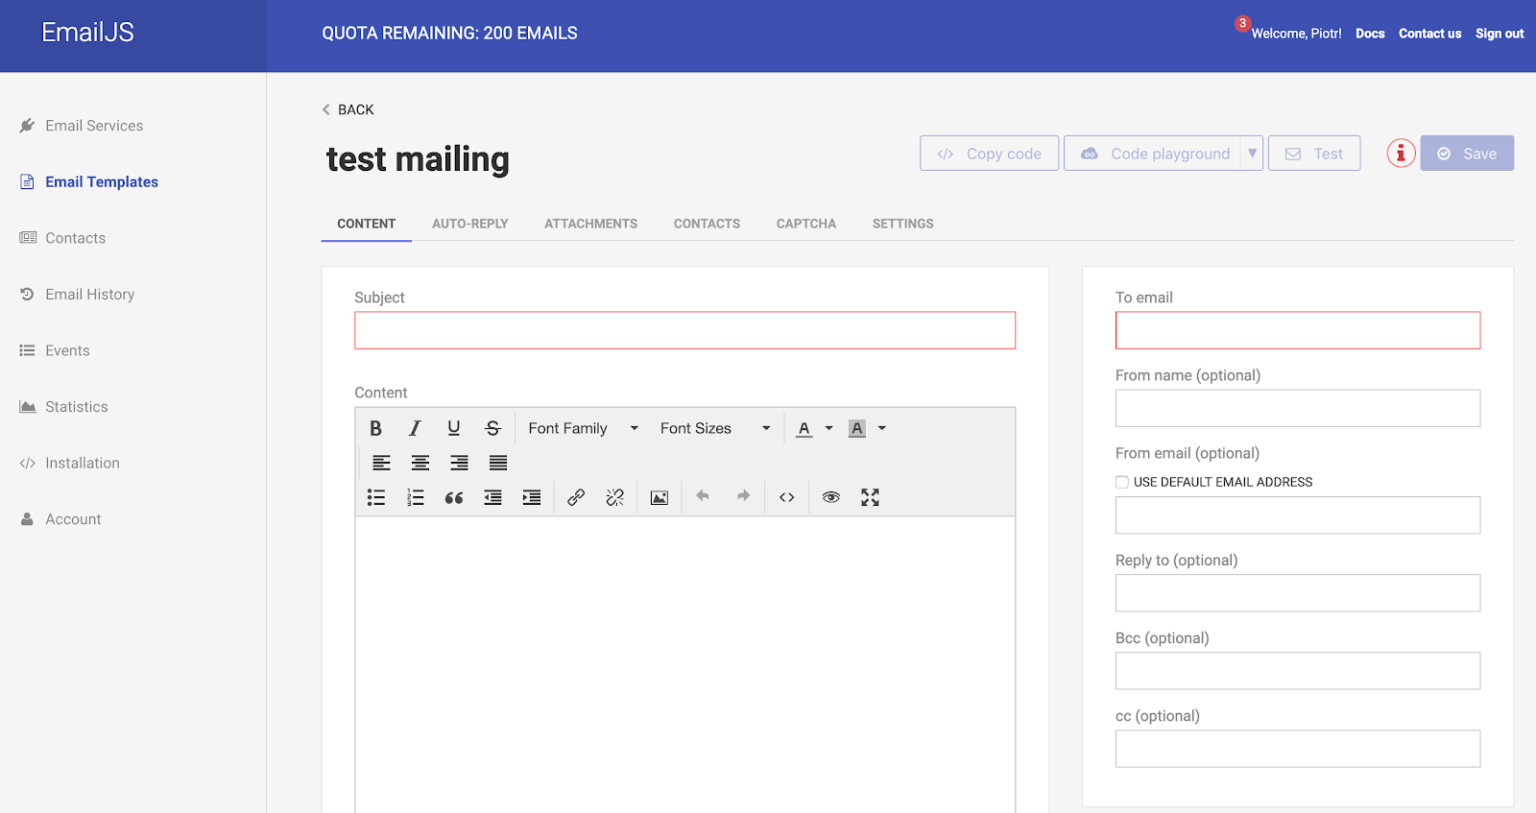The height and width of the screenshot is (813, 1536).
Task: Apply italic formatting
Action: [x=414, y=428]
